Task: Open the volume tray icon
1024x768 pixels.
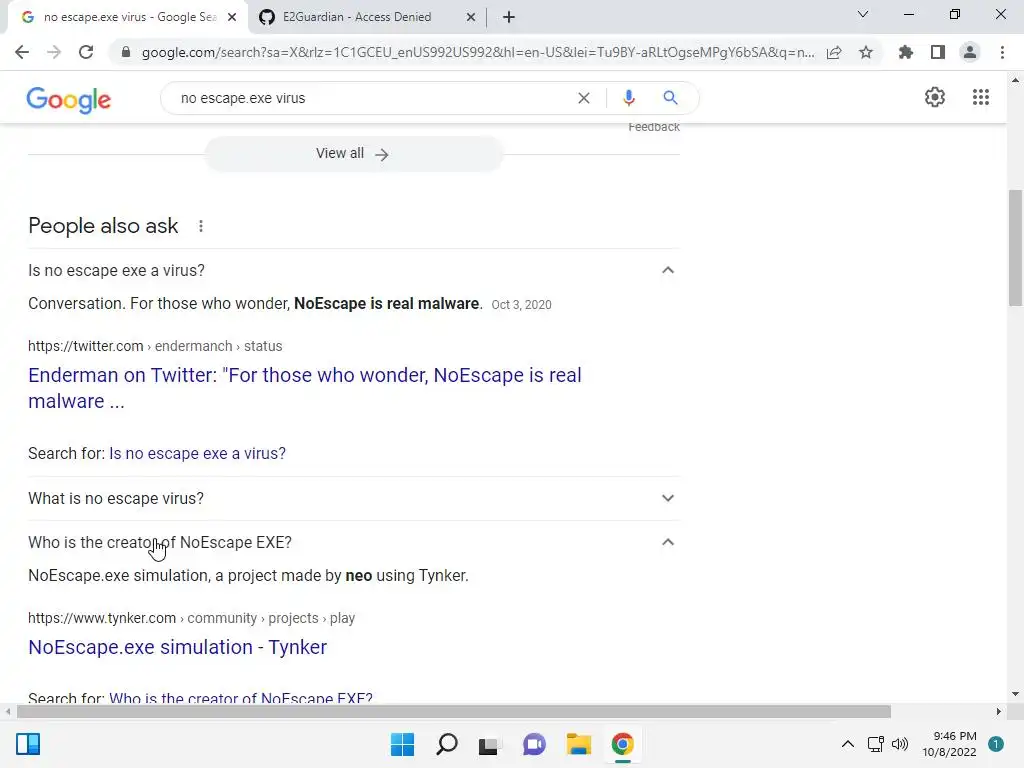Action: click(x=900, y=744)
